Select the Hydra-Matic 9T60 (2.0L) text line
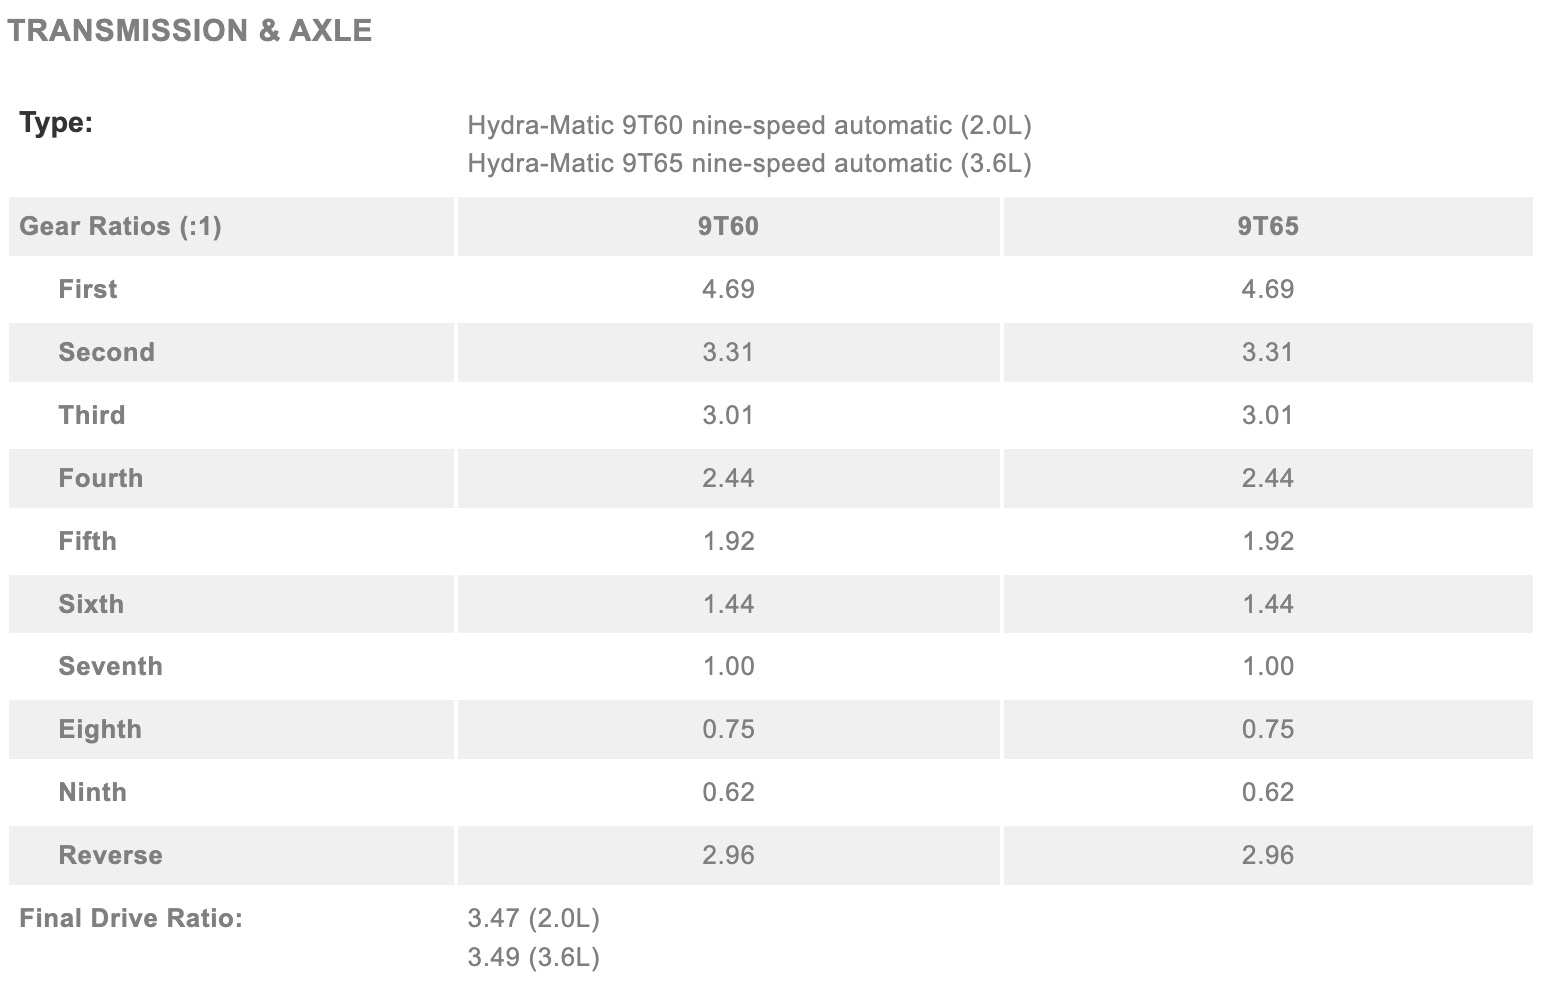 pyautogui.click(x=749, y=125)
